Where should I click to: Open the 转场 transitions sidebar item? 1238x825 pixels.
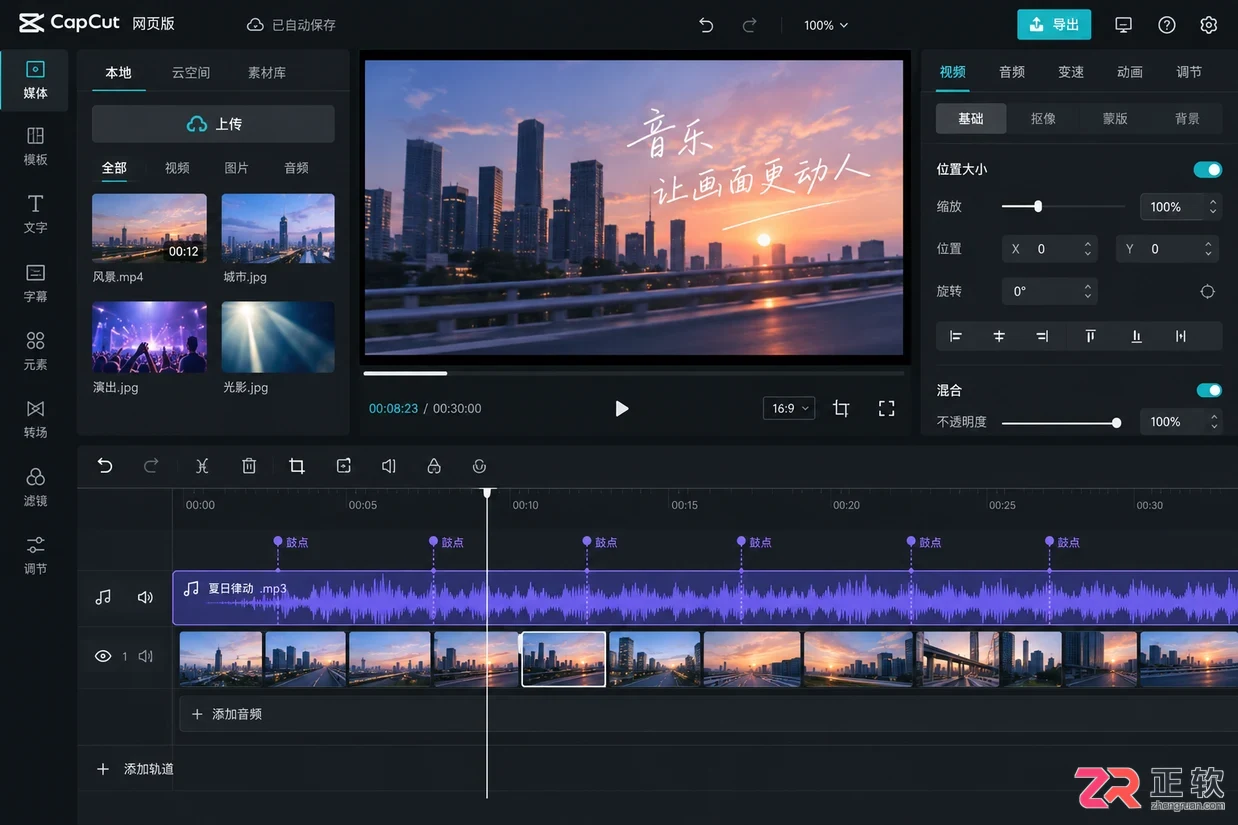(x=35, y=419)
